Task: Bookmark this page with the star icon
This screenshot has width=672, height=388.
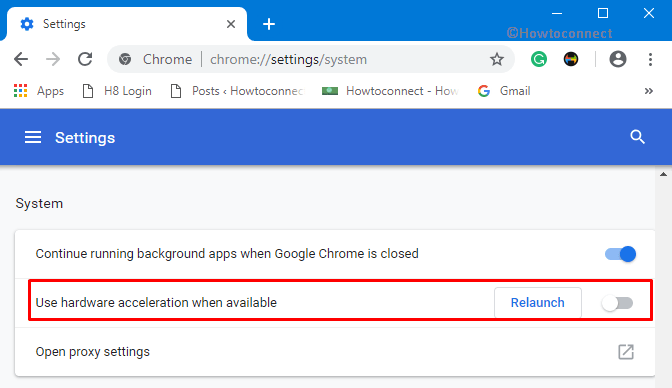Action: (x=497, y=59)
